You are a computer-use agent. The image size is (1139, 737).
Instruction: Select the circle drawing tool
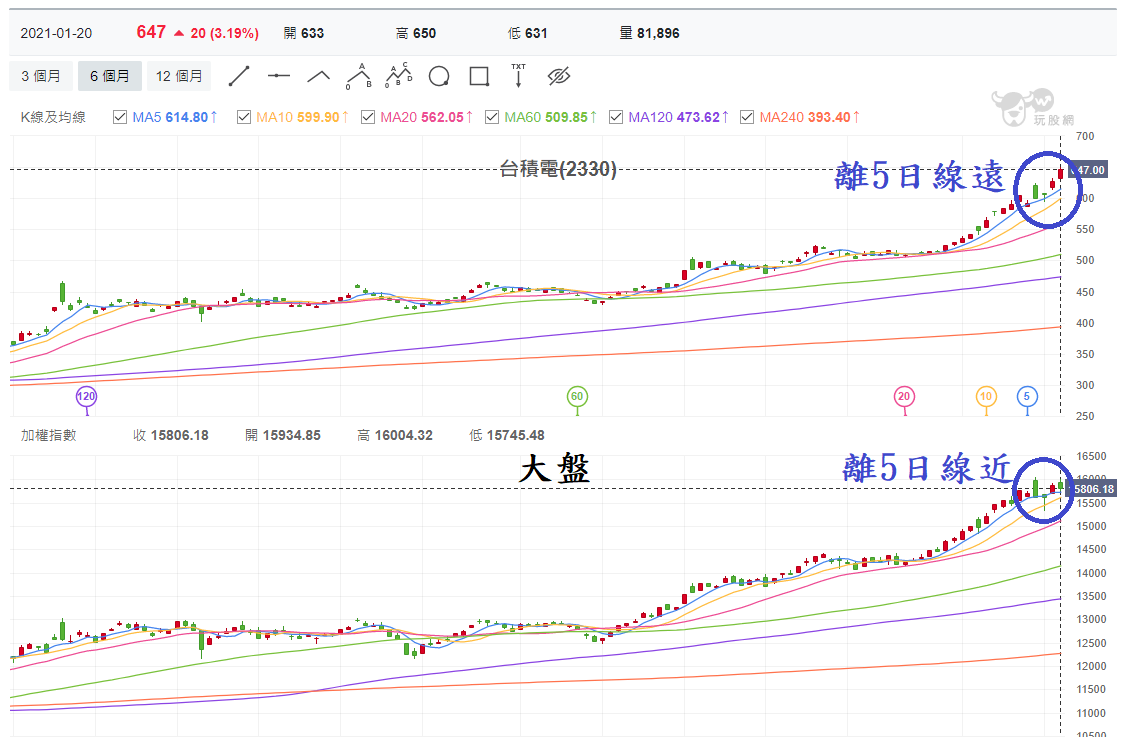pyautogui.click(x=439, y=76)
